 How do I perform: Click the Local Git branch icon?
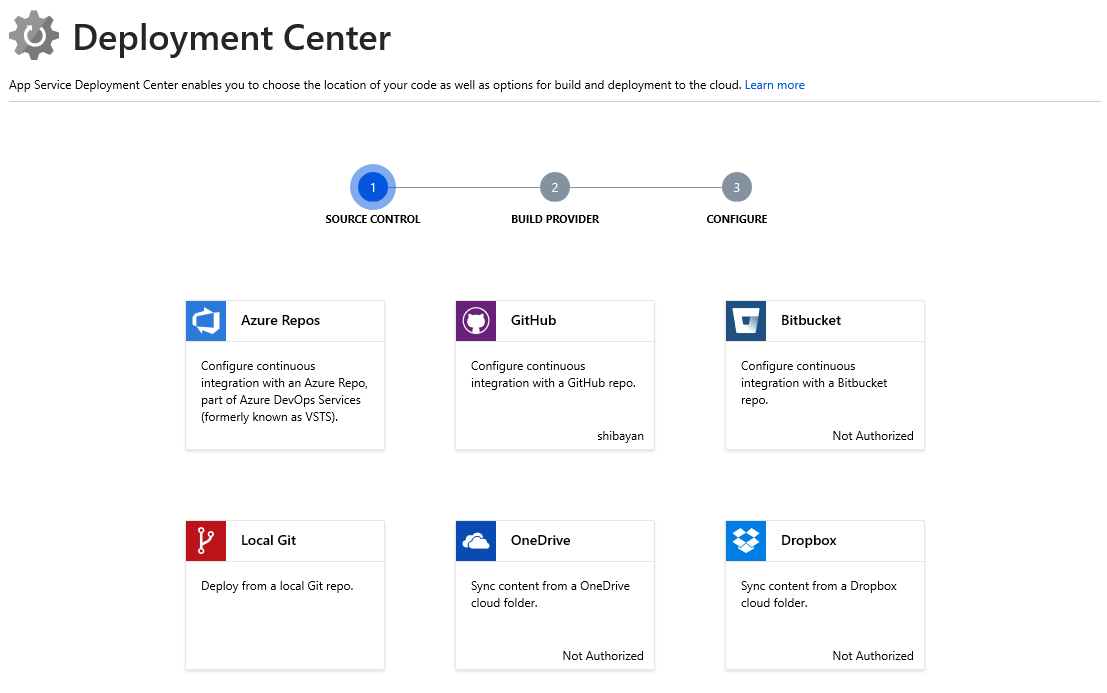click(x=205, y=541)
